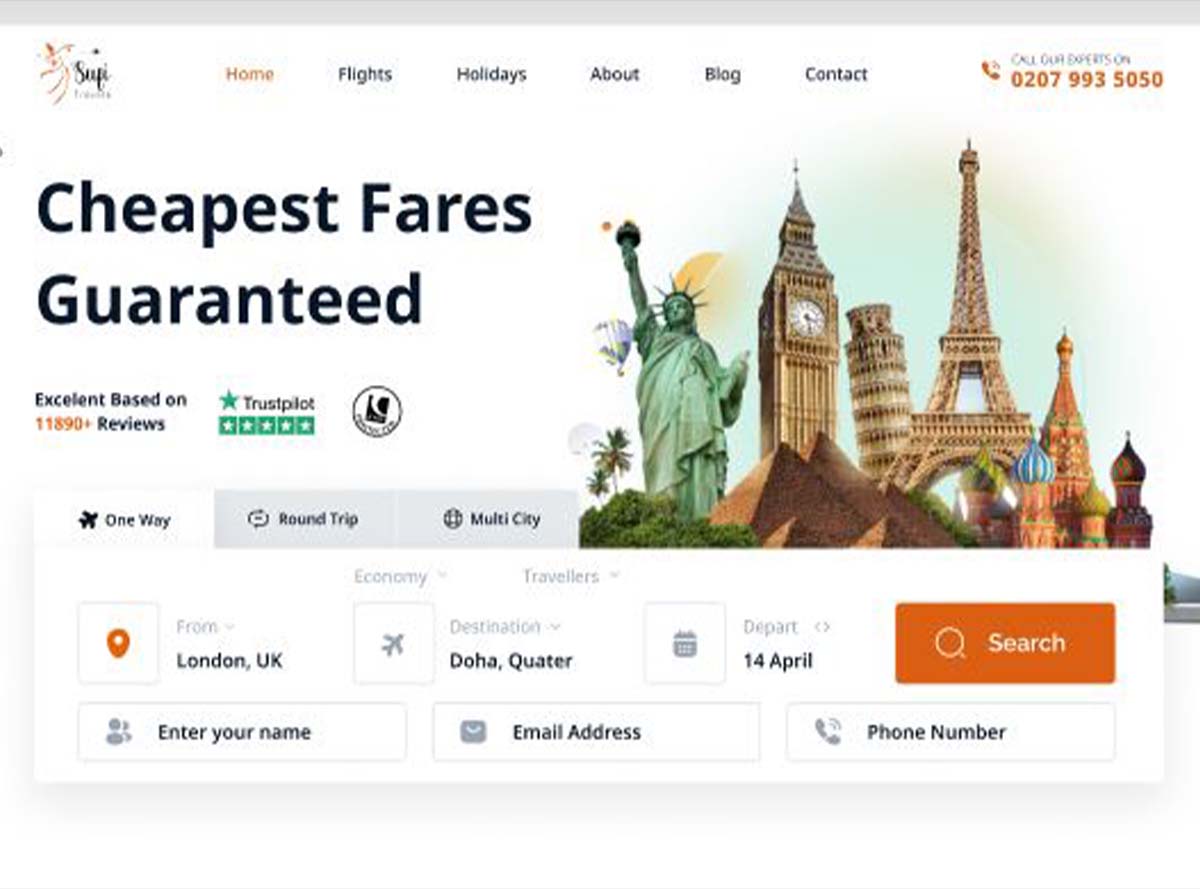Click the round black certification badge
Screen dimensions: 1200x889
pyautogui.click(x=377, y=411)
